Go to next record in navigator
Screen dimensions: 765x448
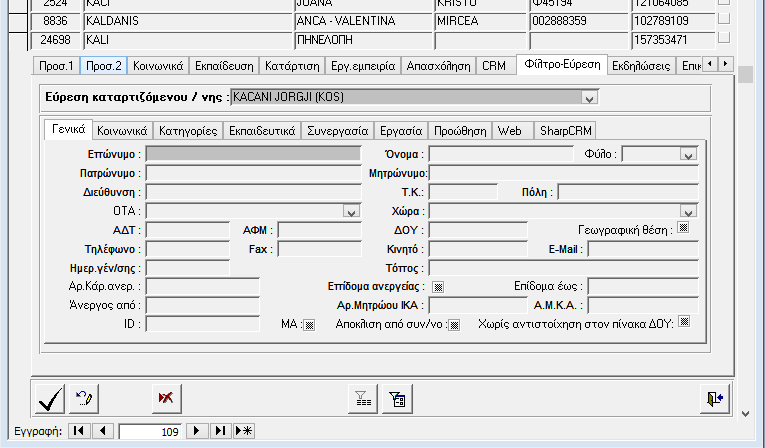[198, 431]
